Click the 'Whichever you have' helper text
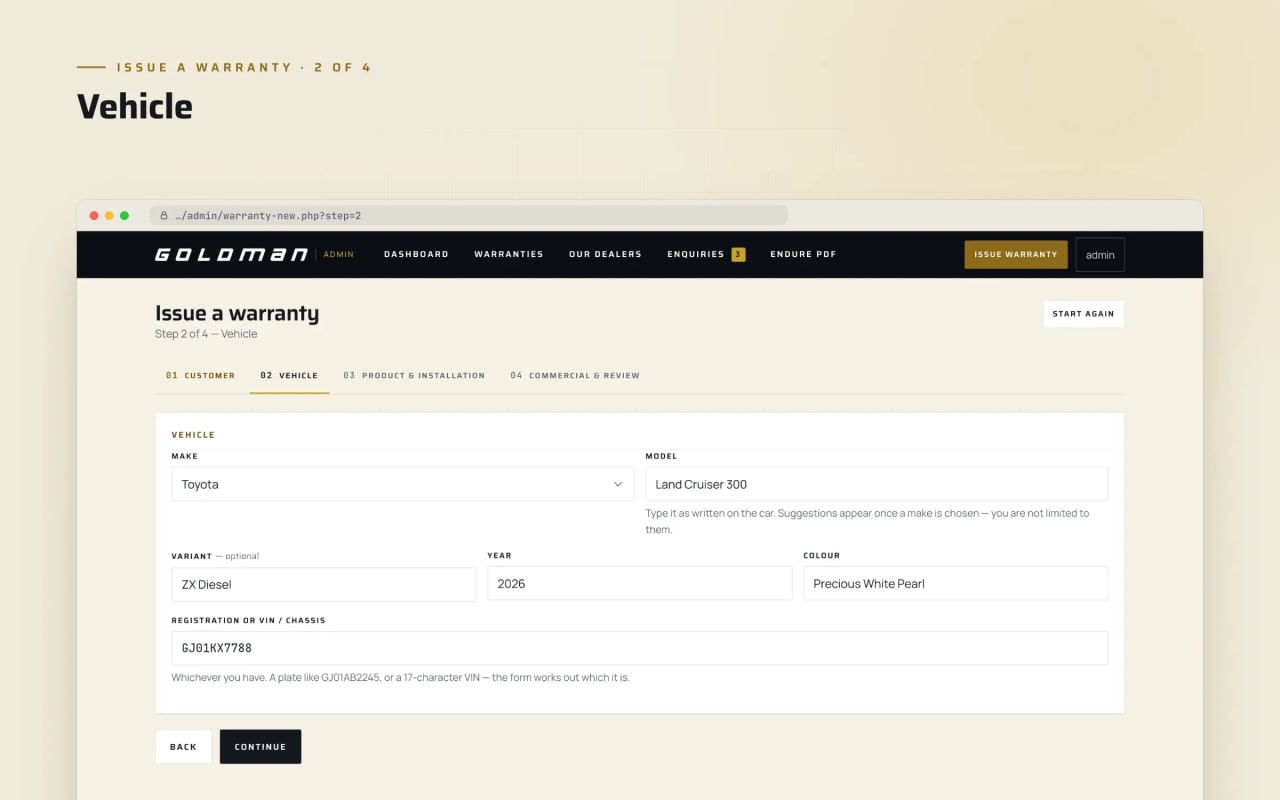This screenshot has width=1280, height=800. coord(400,678)
